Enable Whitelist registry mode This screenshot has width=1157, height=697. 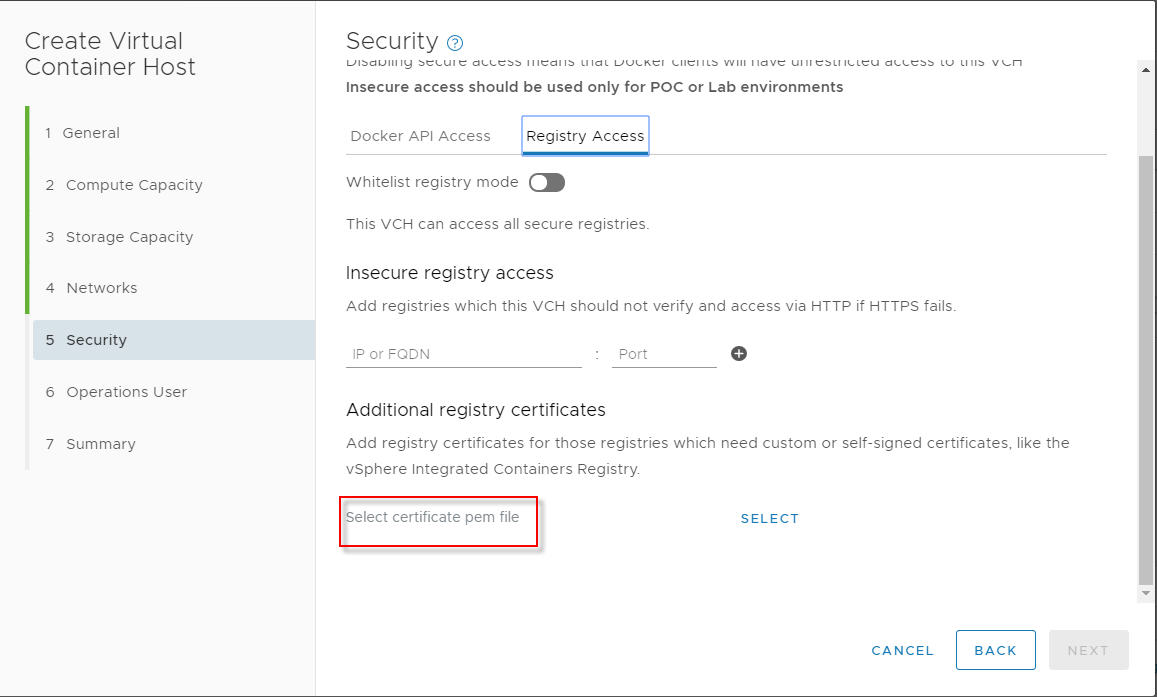546,182
